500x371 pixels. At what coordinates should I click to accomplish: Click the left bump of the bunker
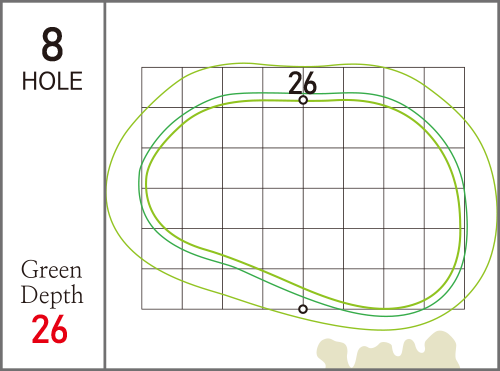pyautogui.click(x=332, y=353)
